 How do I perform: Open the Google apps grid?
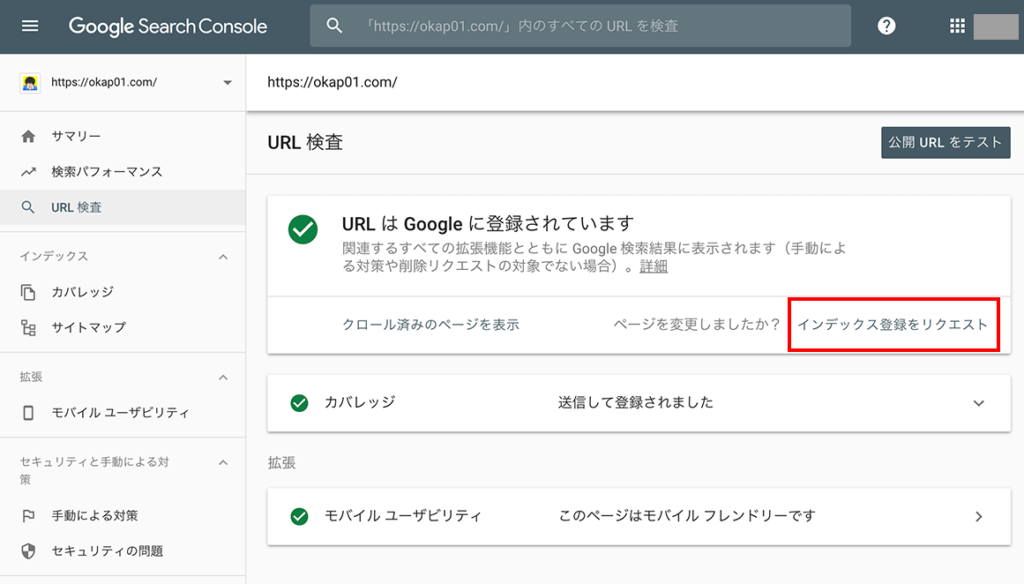point(957,26)
